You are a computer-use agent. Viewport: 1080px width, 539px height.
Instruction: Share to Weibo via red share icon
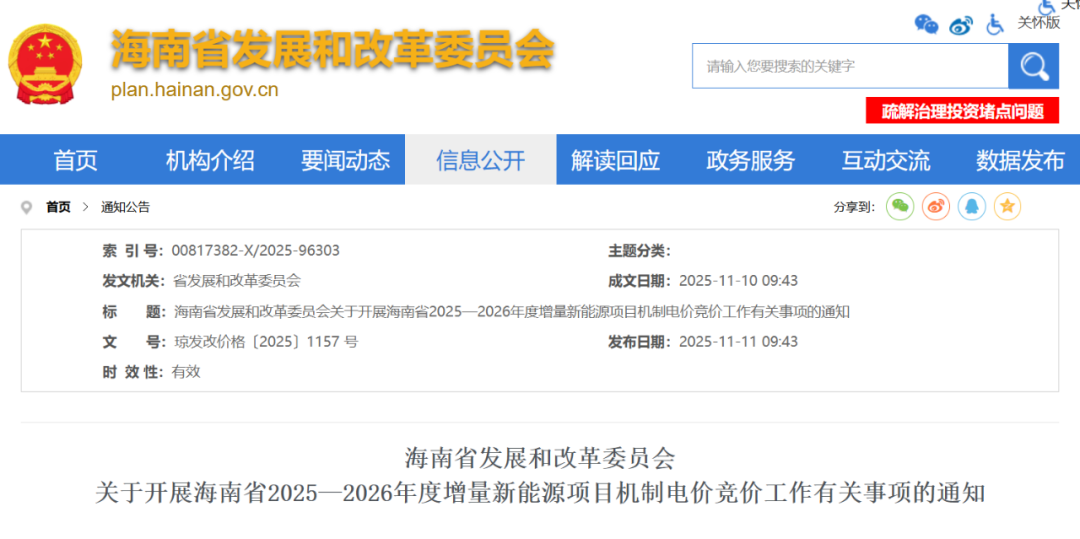[x=935, y=206]
